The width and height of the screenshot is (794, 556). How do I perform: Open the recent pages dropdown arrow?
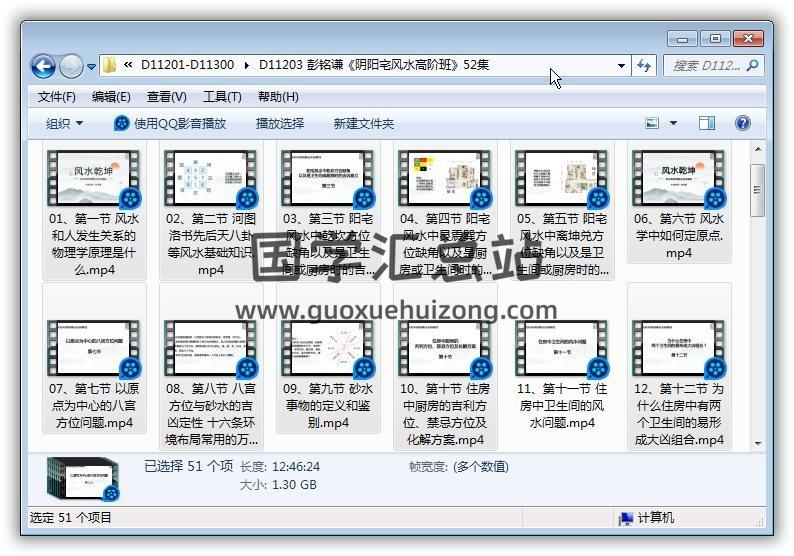[x=92, y=67]
